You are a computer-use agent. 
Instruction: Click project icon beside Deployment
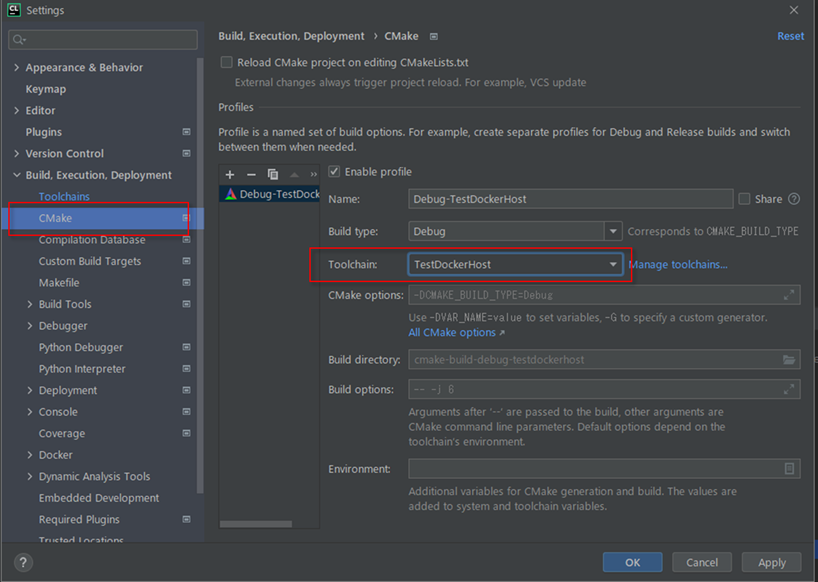tap(186, 390)
